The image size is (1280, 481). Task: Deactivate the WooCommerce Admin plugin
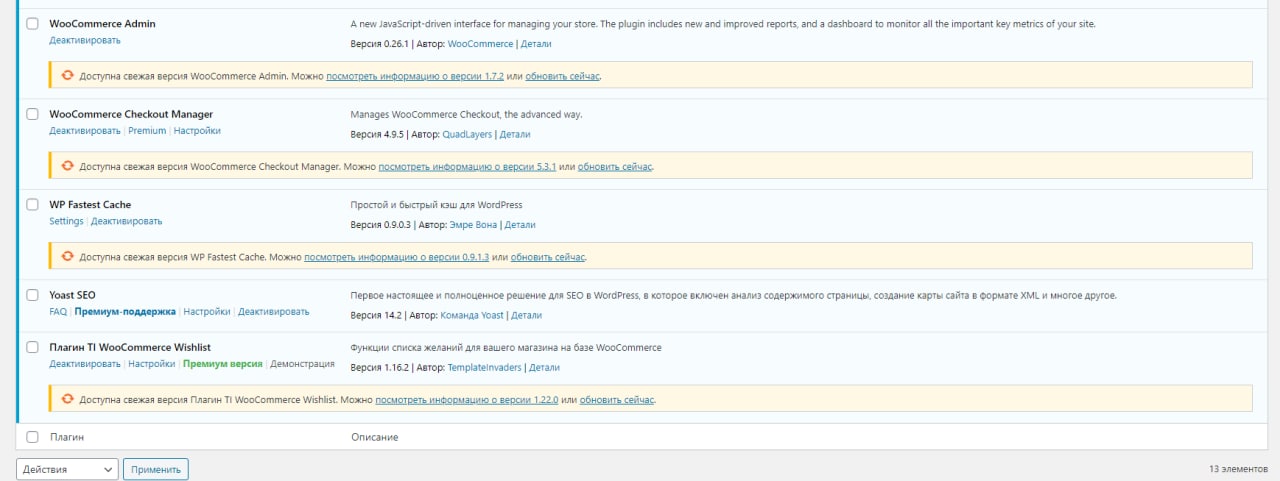pos(85,40)
